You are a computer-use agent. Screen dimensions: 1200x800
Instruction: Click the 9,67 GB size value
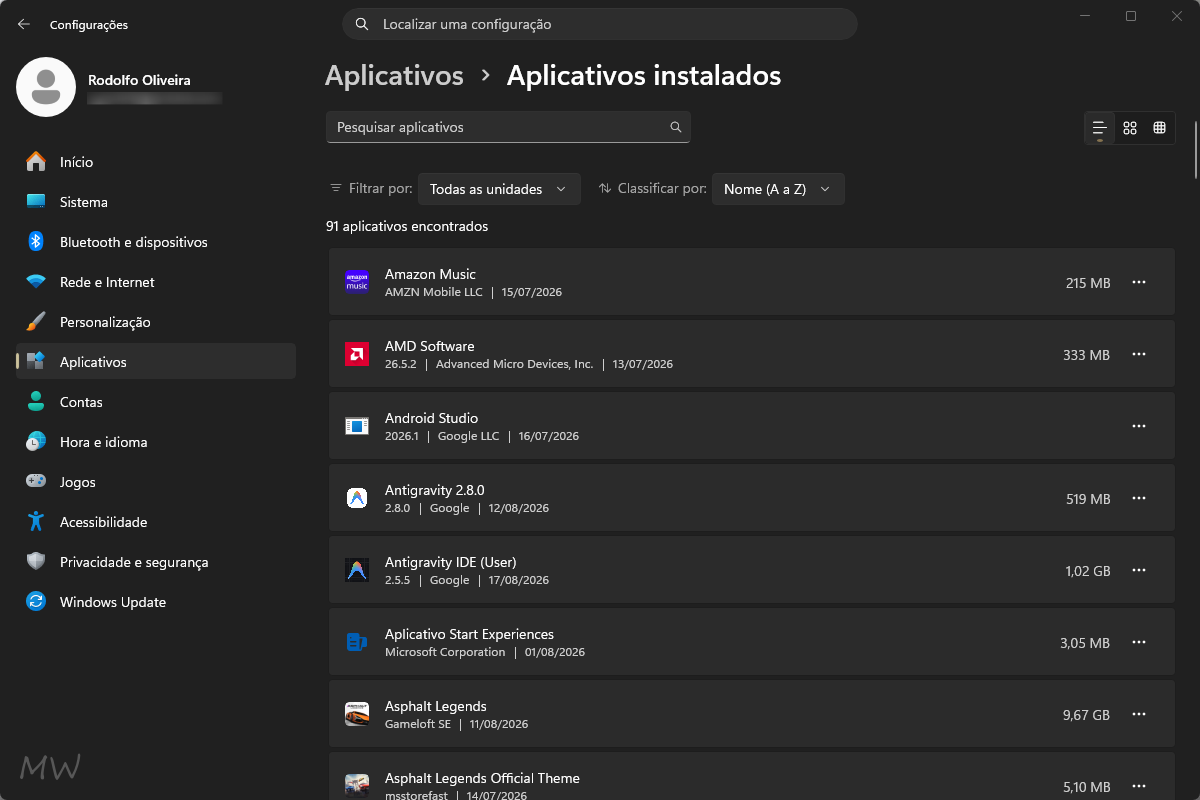pos(1088,714)
